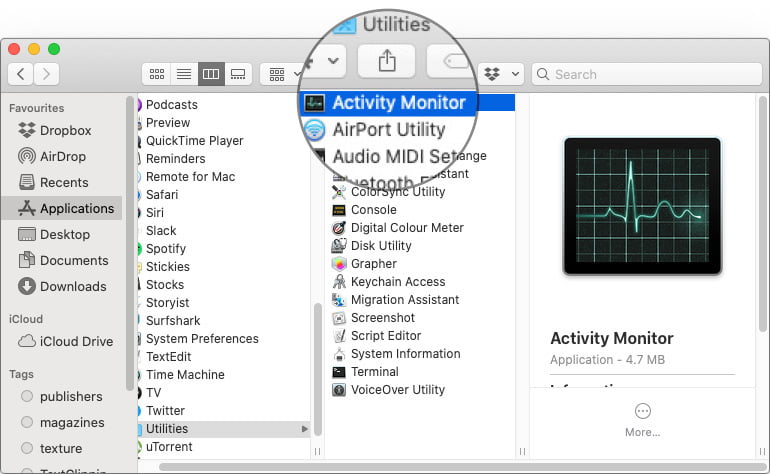The height and width of the screenshot is (474, 770).
Task: Select Storyist in the Applications list
Action: tap(167, 303)
